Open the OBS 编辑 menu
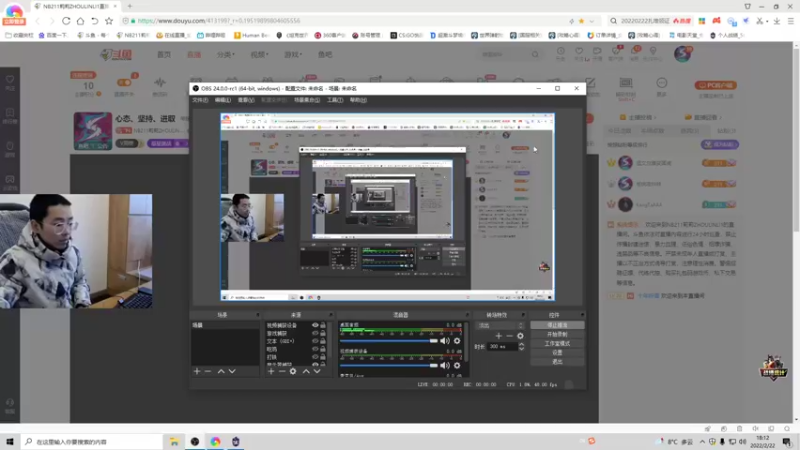 click(x=222, y=100)
